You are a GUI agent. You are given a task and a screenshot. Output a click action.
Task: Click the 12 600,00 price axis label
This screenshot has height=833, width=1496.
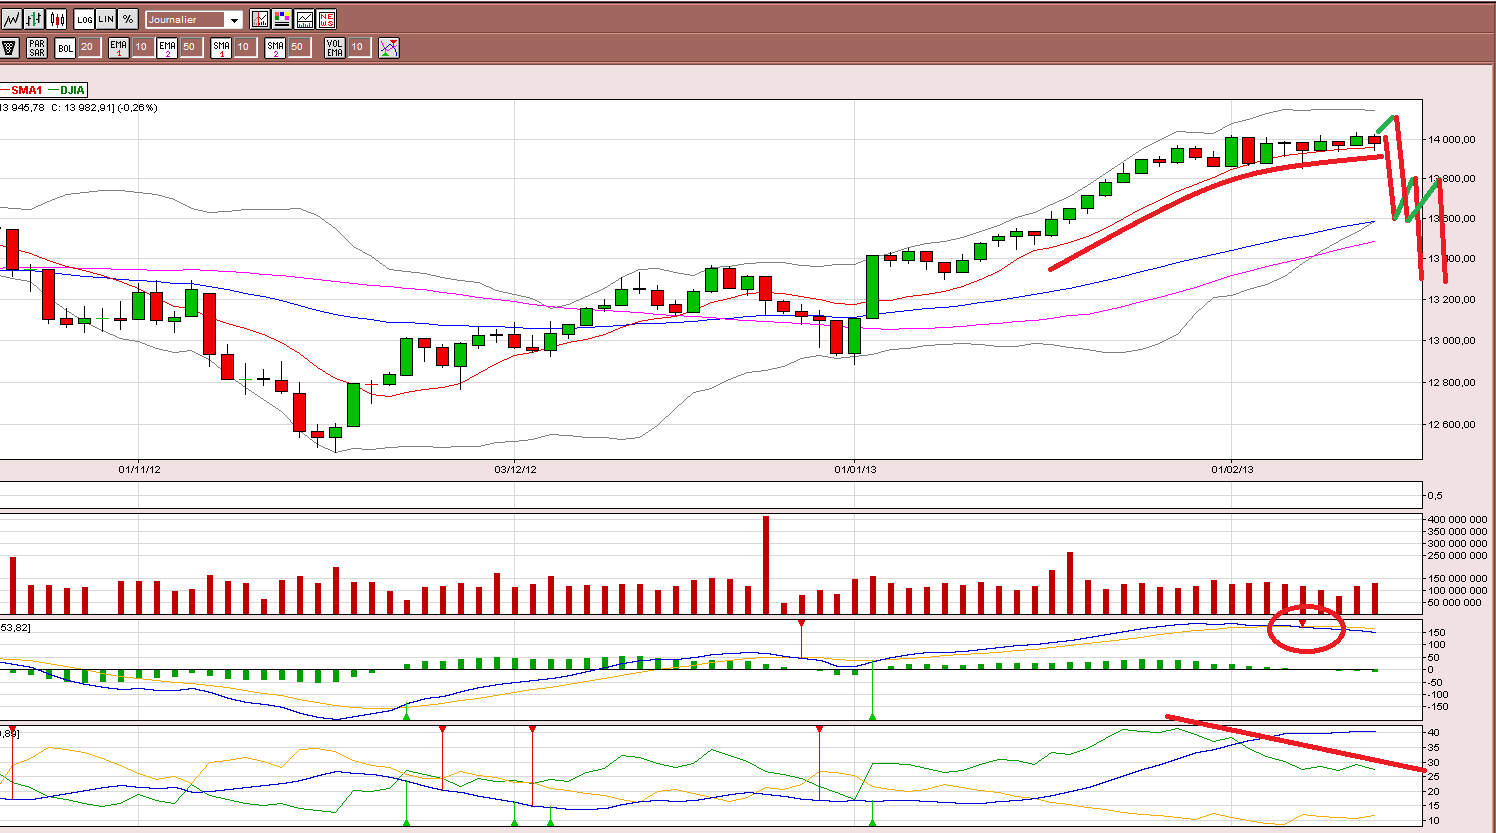point(1450,425)
